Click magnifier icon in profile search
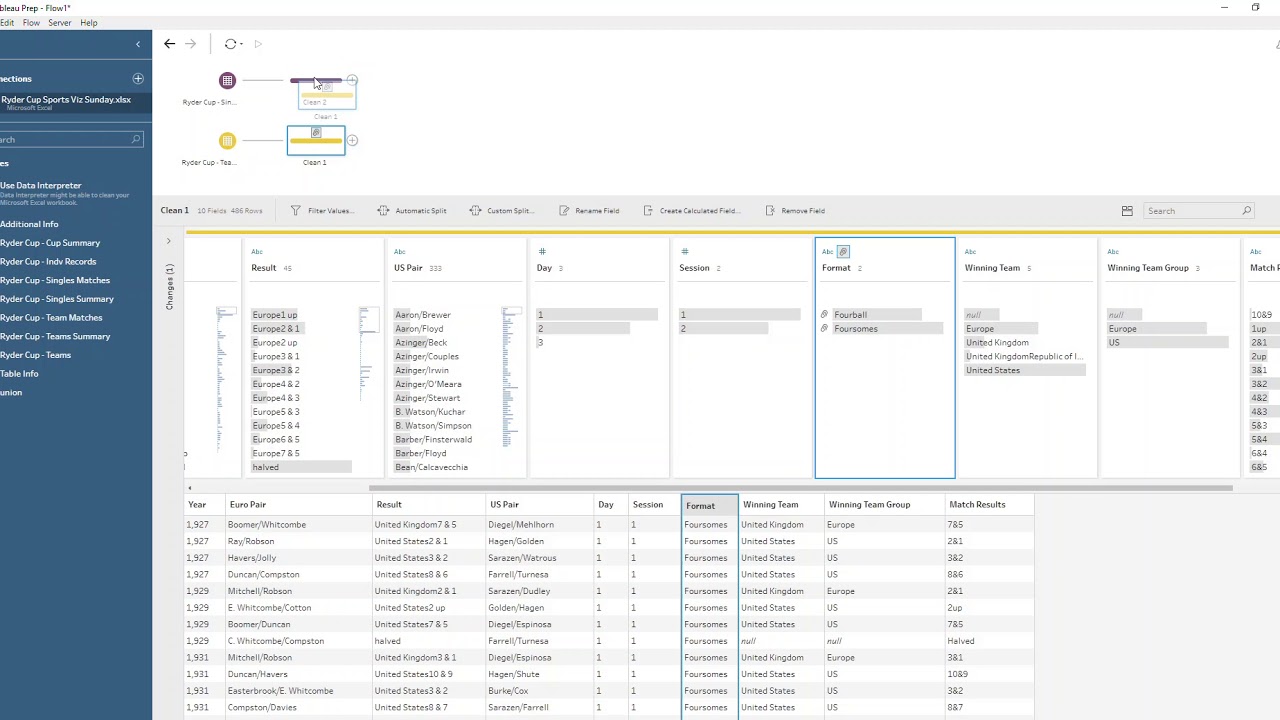1280x720 pixels. point(1246,211)
